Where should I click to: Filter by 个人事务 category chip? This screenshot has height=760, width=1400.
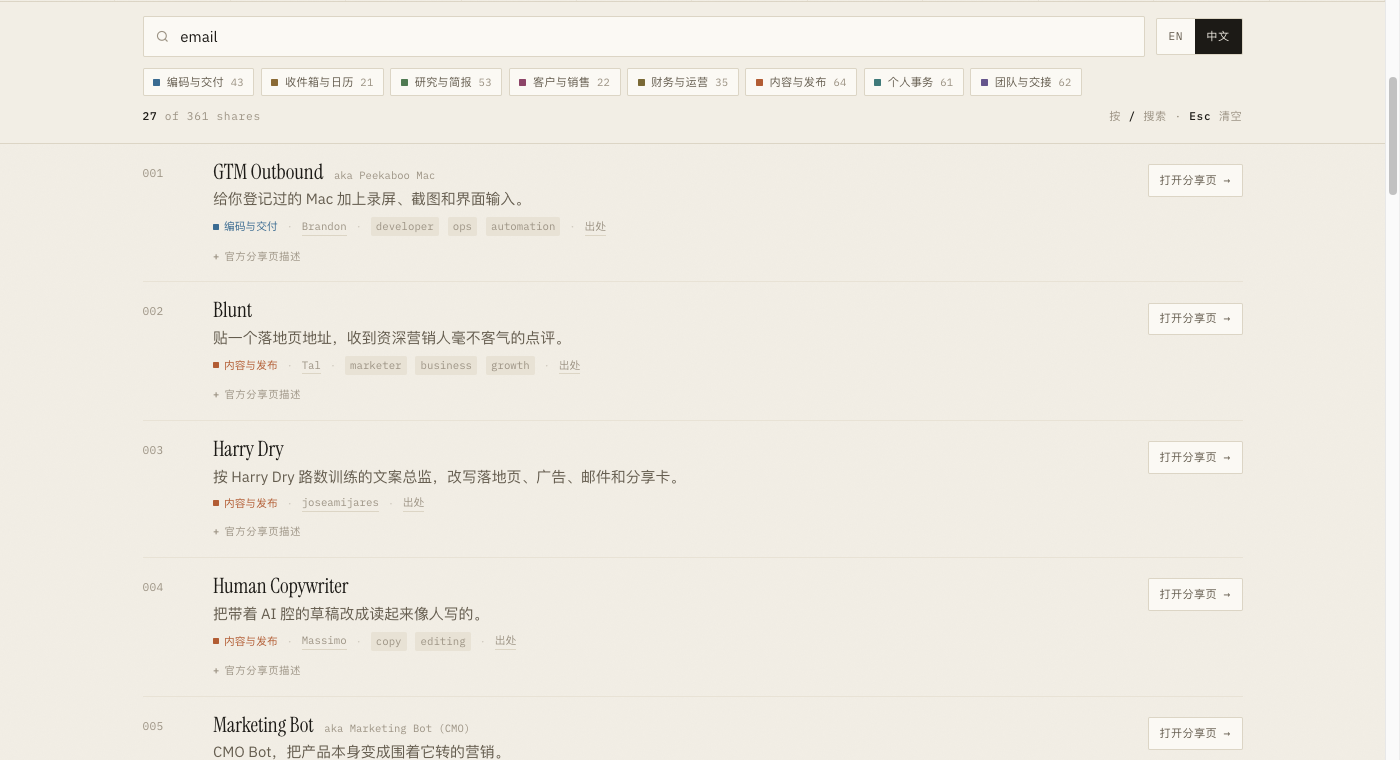pyautogui.click(x=914, y=82)
